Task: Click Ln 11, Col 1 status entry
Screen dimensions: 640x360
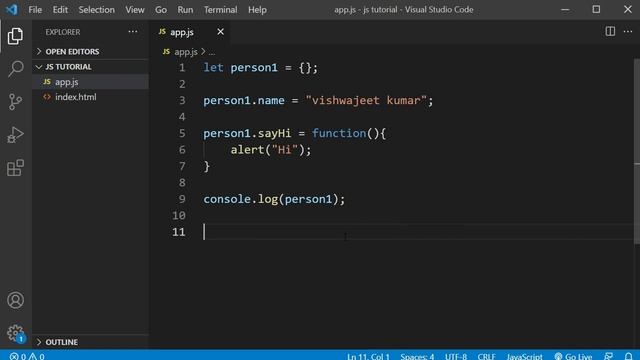Action: pyautogui.click(x=368, y=356)
